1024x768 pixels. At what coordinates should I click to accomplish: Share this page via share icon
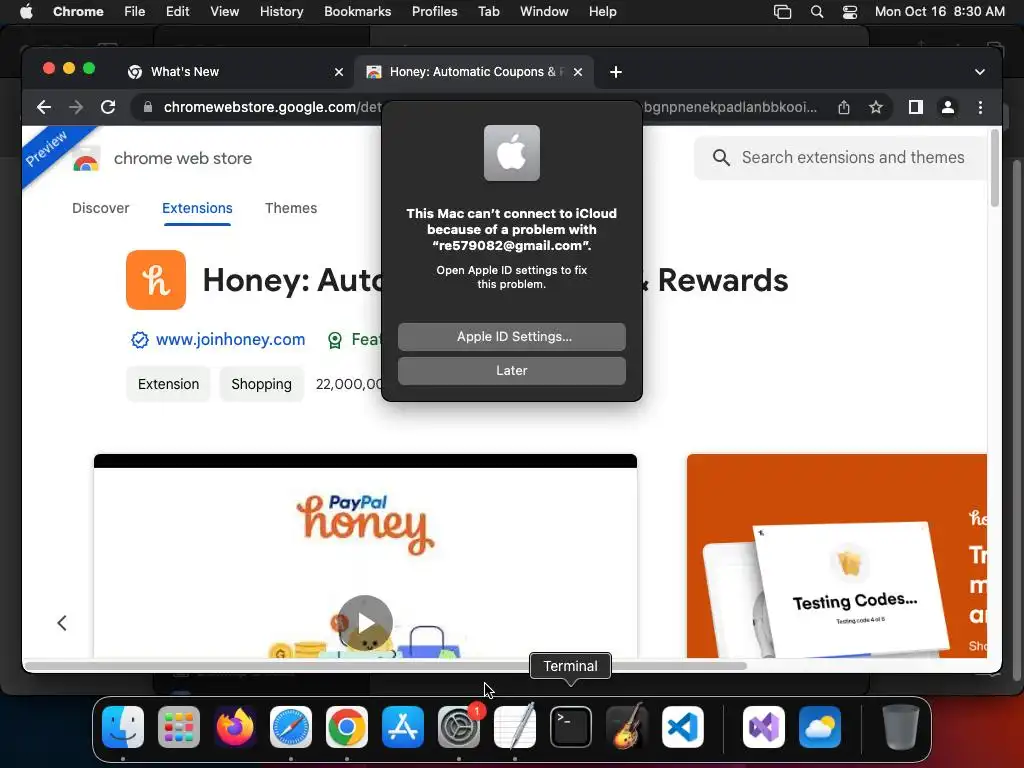click(x=844, y=107)
